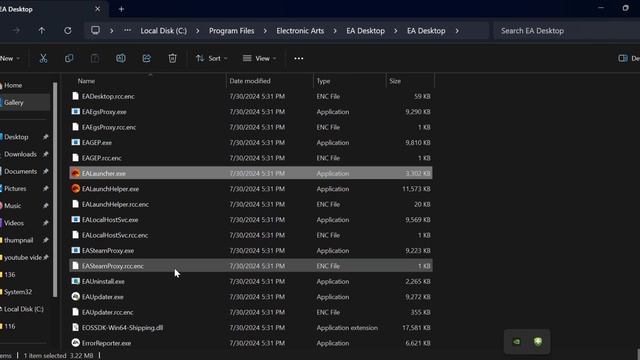Click the Search EA Desktop field
The height and width of the screenshot is (360, 640).
[x=567, y=31]
